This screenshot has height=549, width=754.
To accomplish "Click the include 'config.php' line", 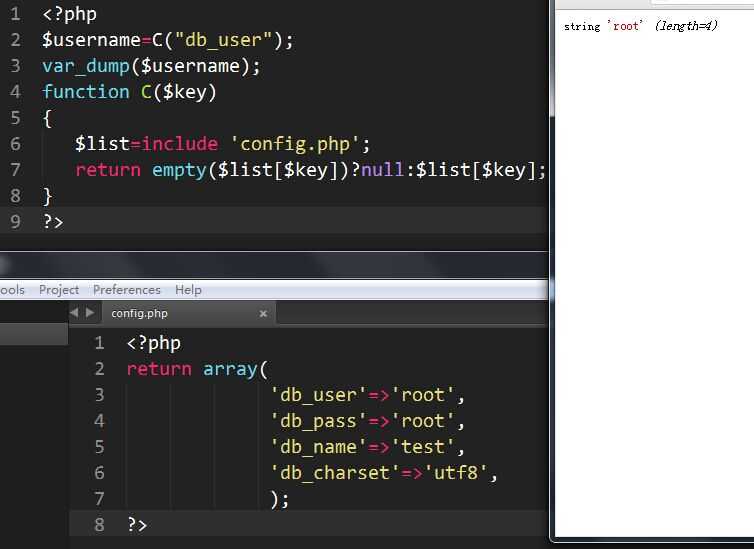I will (222, 144).
